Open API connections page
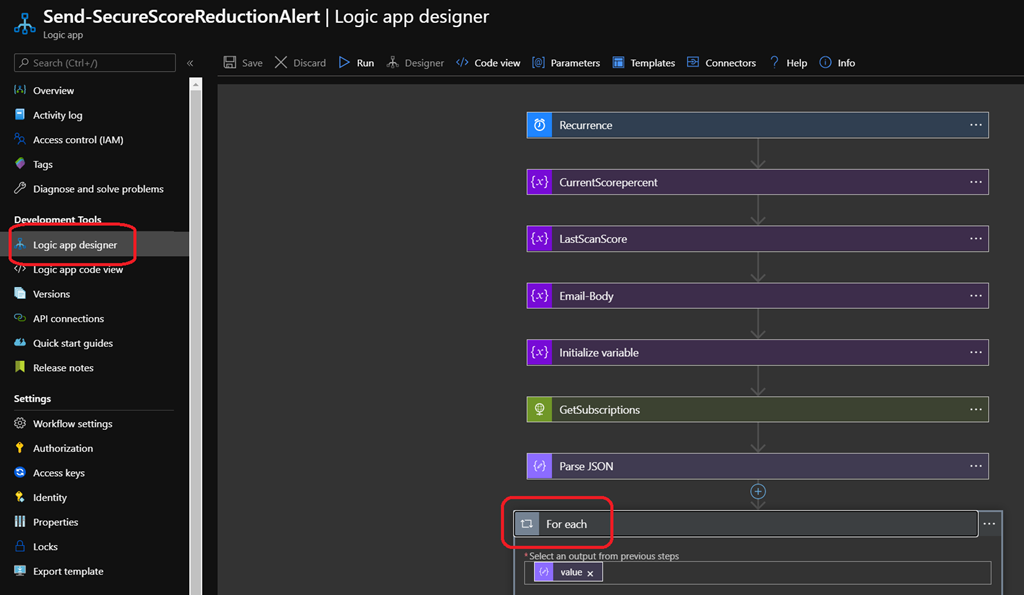 (x=68, y=319)
